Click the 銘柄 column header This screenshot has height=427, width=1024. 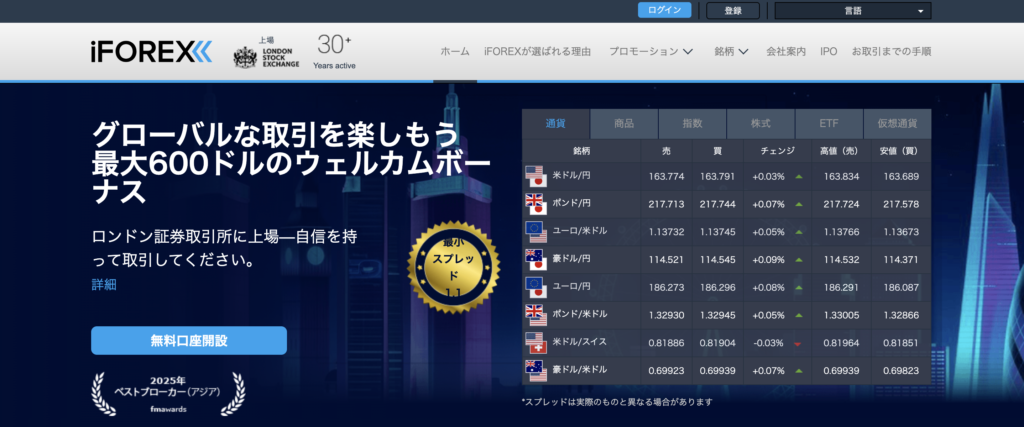point(581,151)
